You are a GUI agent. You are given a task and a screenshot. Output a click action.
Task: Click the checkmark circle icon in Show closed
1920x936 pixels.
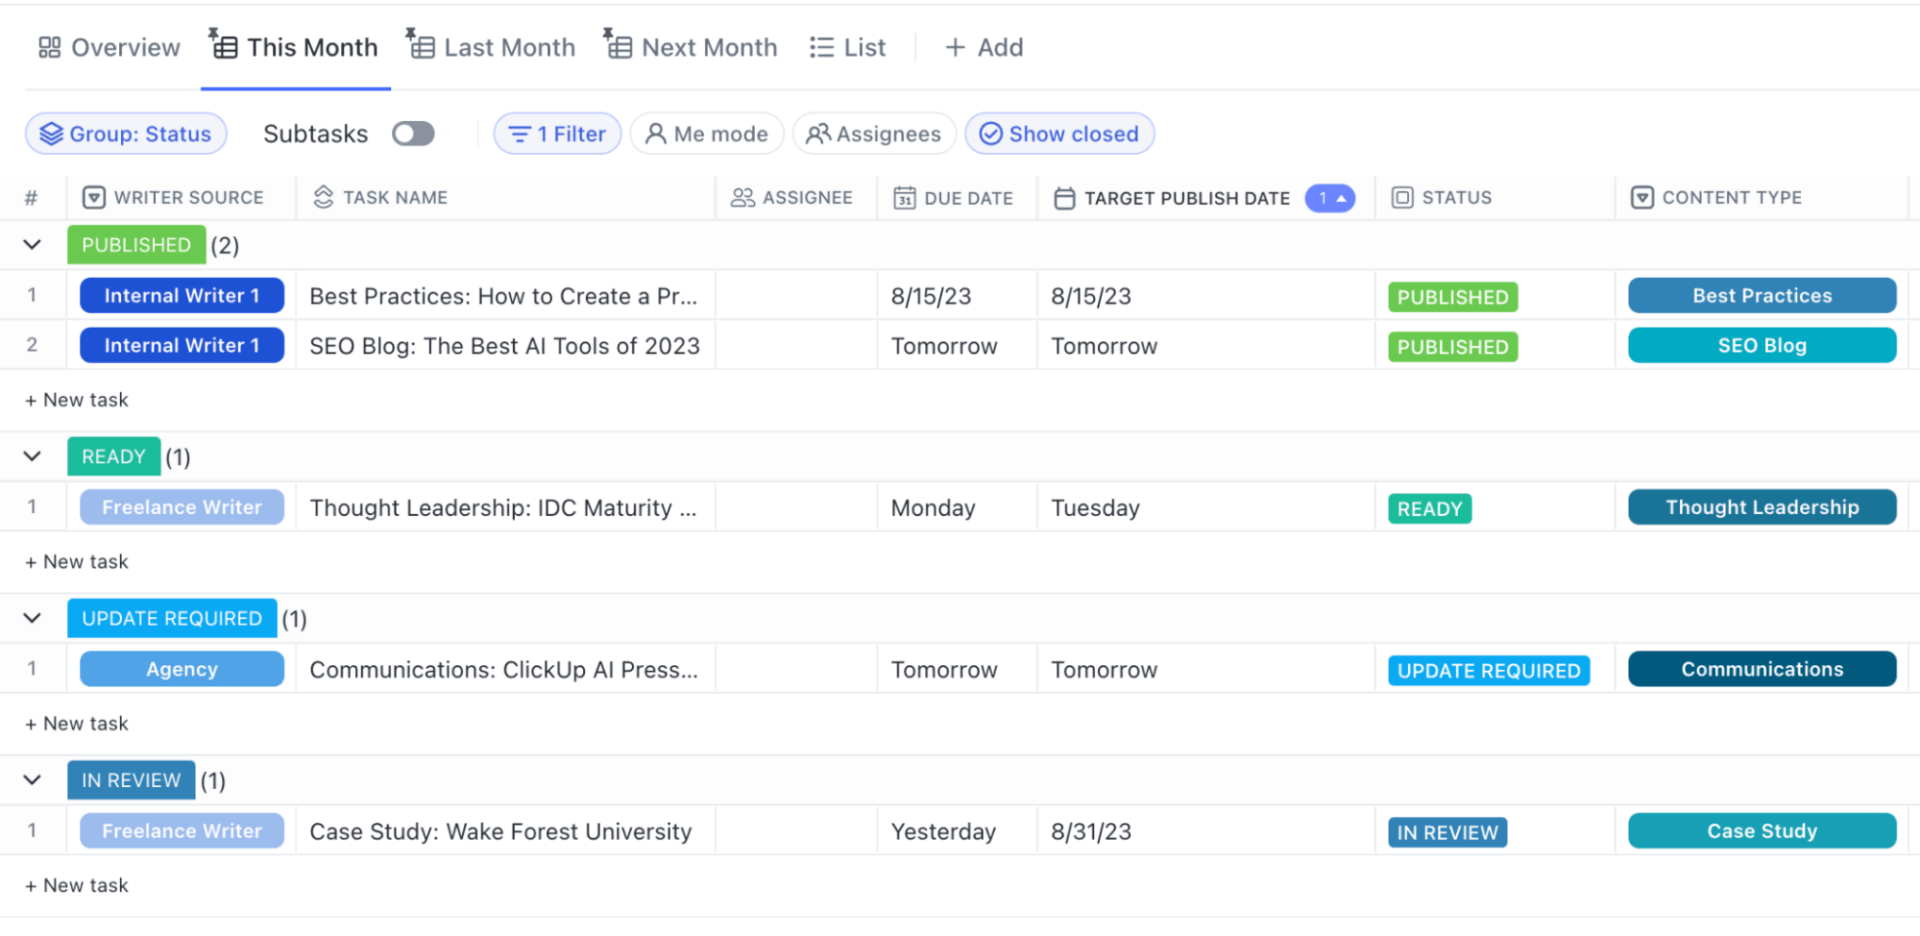990,134
